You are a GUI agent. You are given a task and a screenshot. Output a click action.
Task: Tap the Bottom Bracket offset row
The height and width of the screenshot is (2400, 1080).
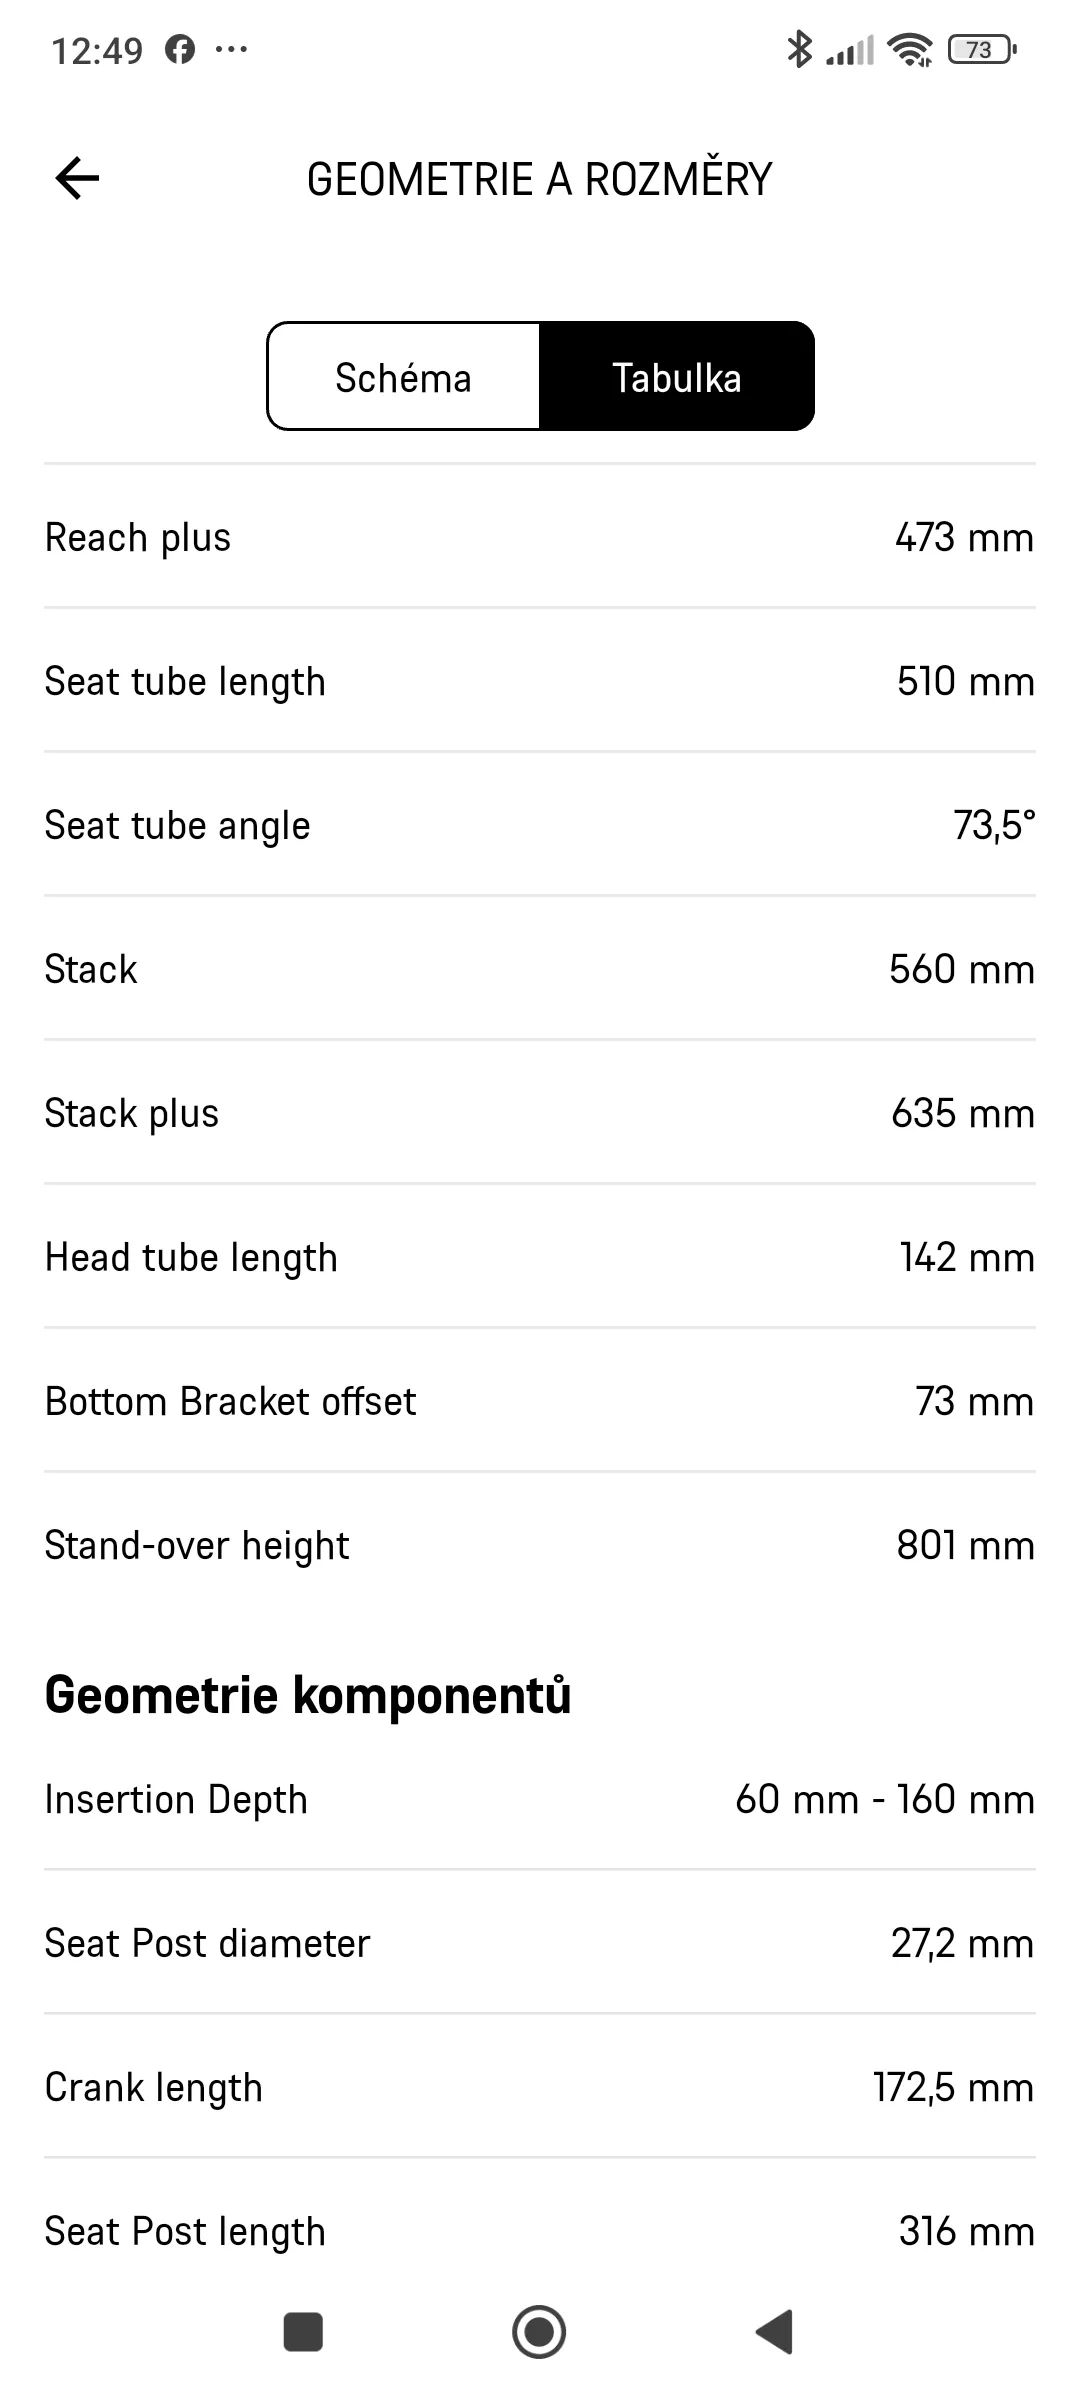[540, 1401]
